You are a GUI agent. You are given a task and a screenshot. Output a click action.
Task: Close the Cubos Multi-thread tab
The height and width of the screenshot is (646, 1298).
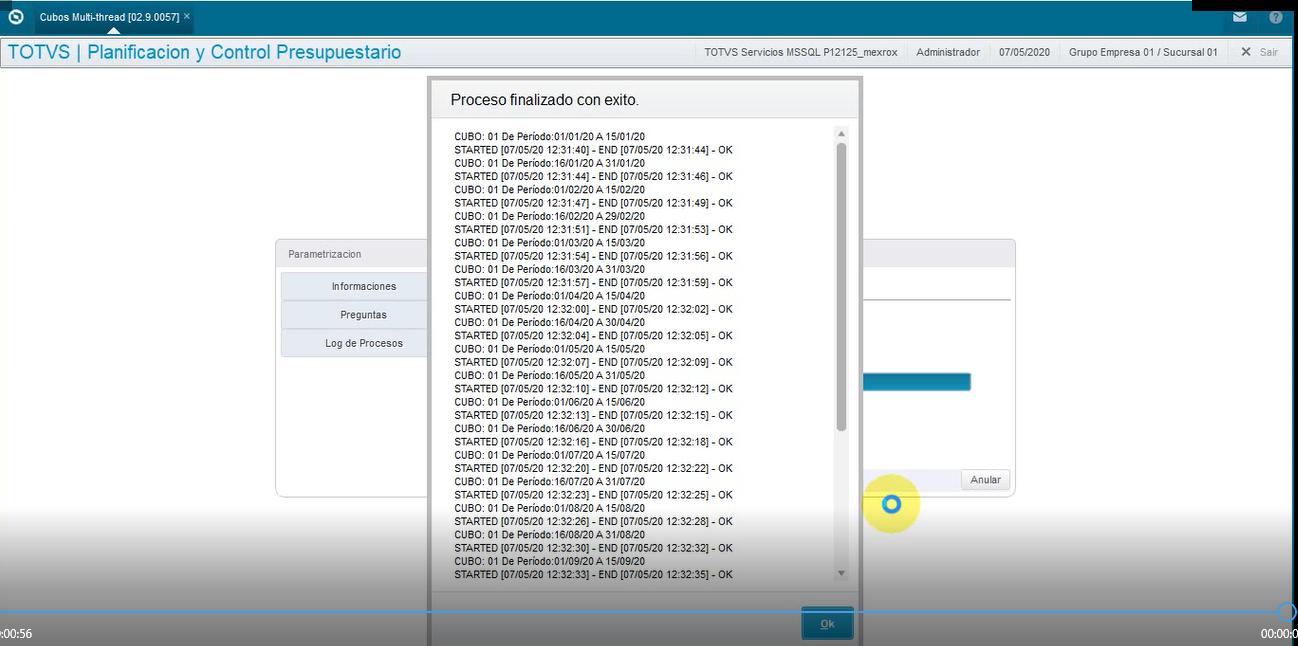[186, 16]
